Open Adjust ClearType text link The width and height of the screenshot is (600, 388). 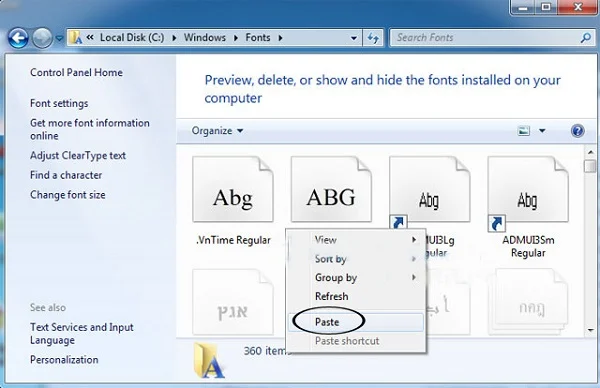pyautogui.click(x=78, y=155)
